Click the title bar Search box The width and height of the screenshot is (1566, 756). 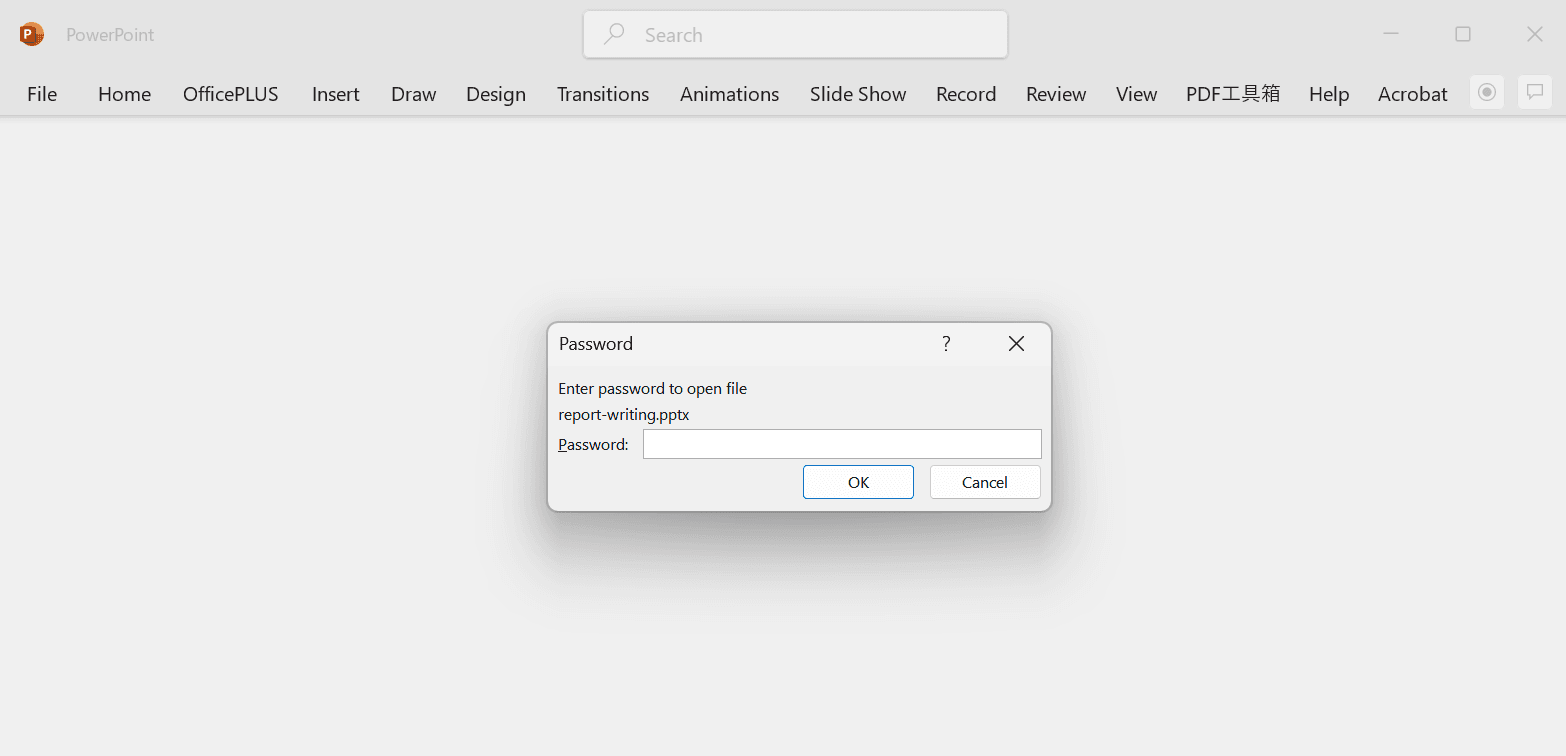[x=795, y=35]
